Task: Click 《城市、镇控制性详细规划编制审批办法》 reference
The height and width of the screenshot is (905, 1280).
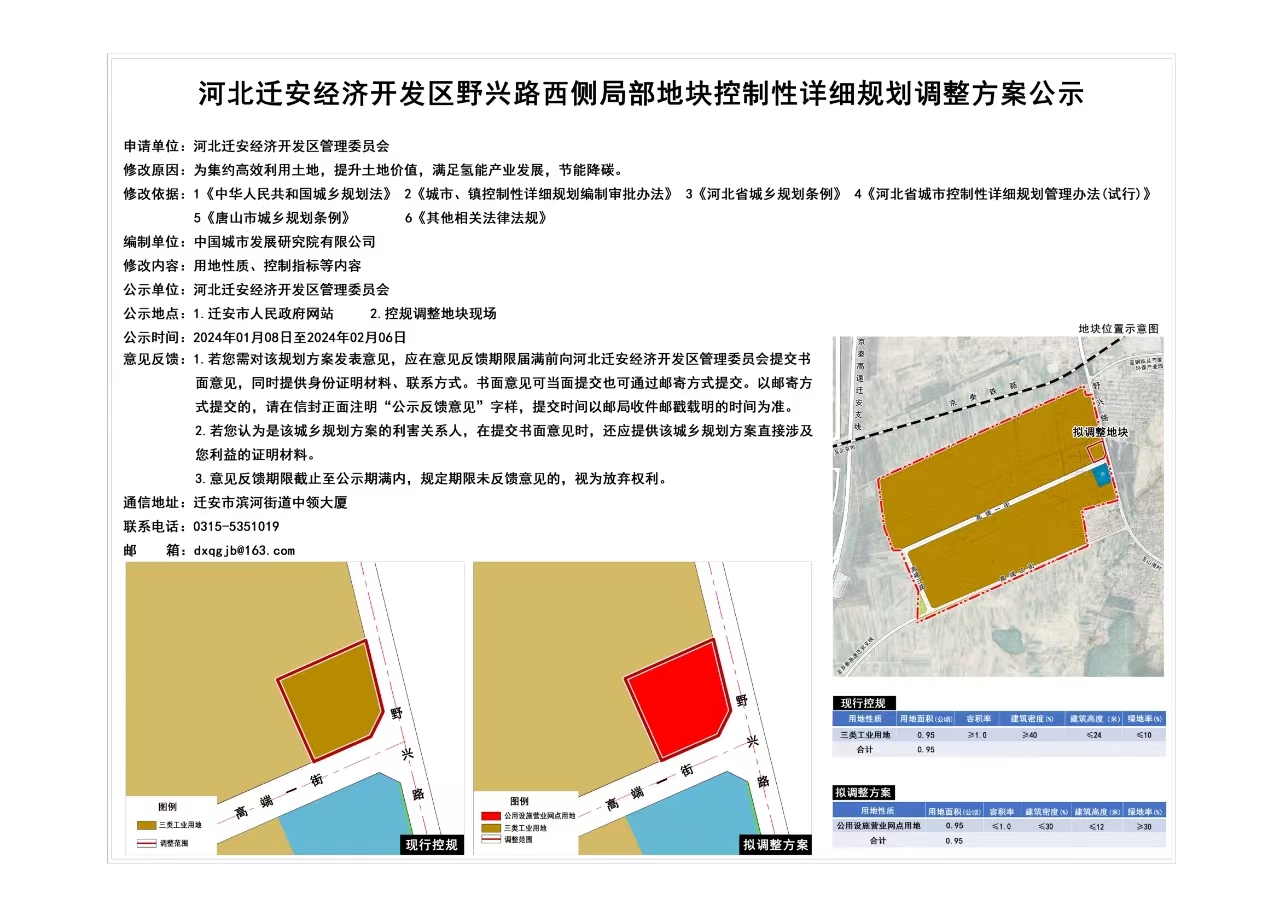Action: click(544, 193)
